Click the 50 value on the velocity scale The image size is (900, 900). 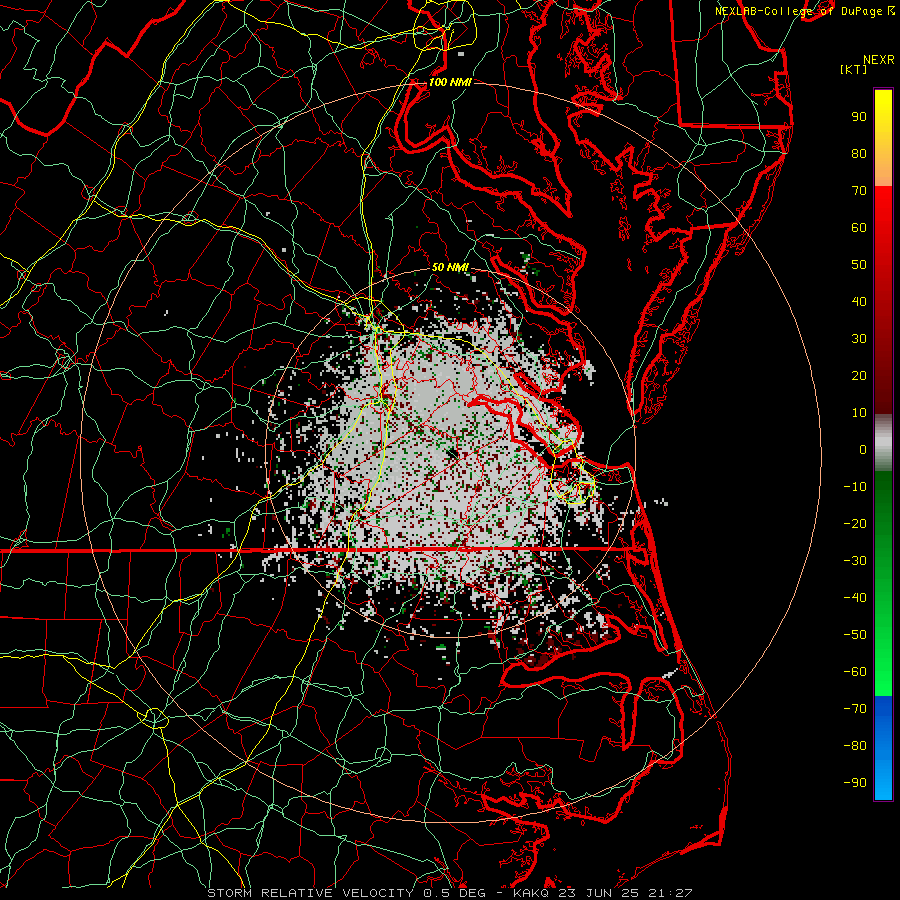coord(859,265)
